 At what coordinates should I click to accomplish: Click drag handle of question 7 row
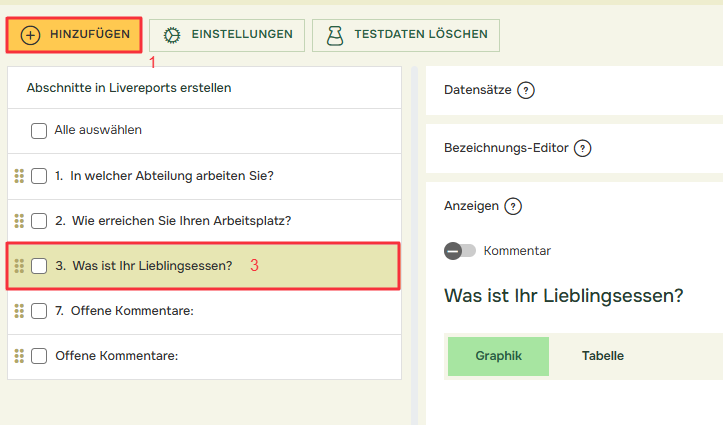coord(19,311)
